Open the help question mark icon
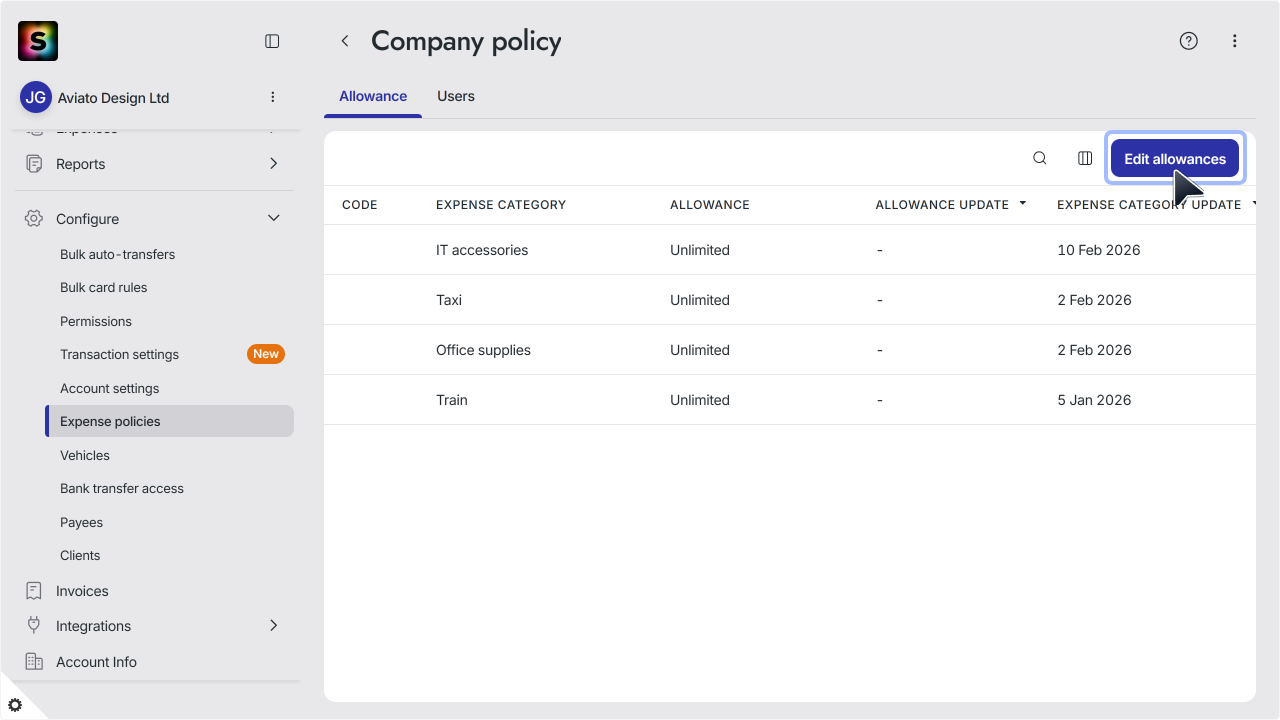The image size is (1280, 720). pos(1189,41)
